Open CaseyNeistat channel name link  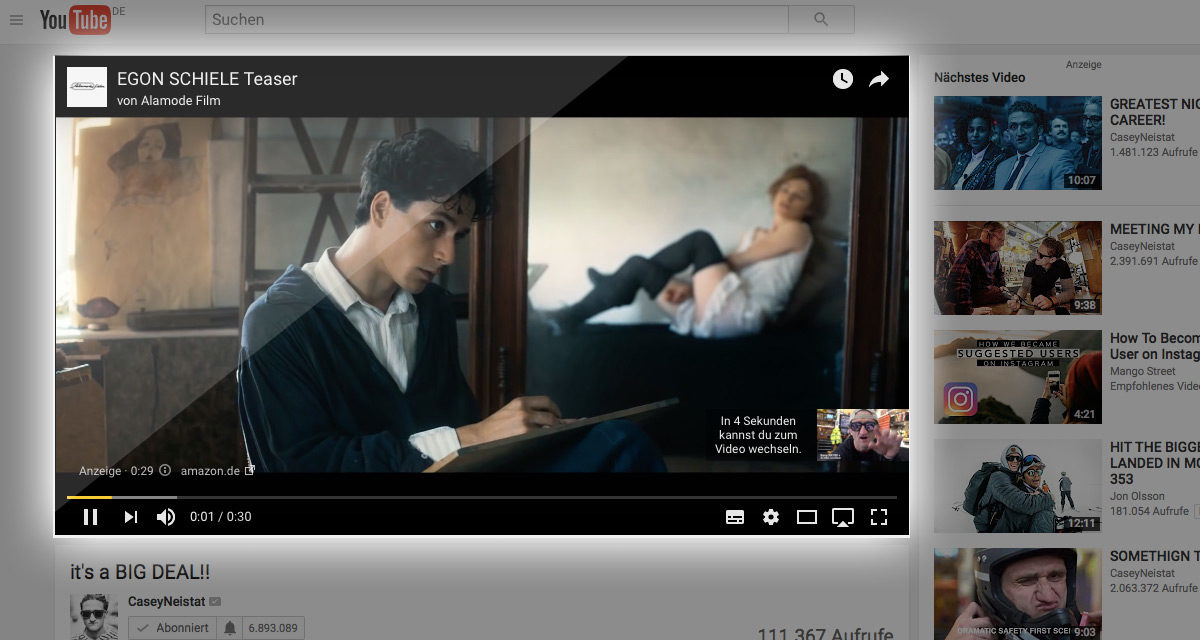[165, 601]
